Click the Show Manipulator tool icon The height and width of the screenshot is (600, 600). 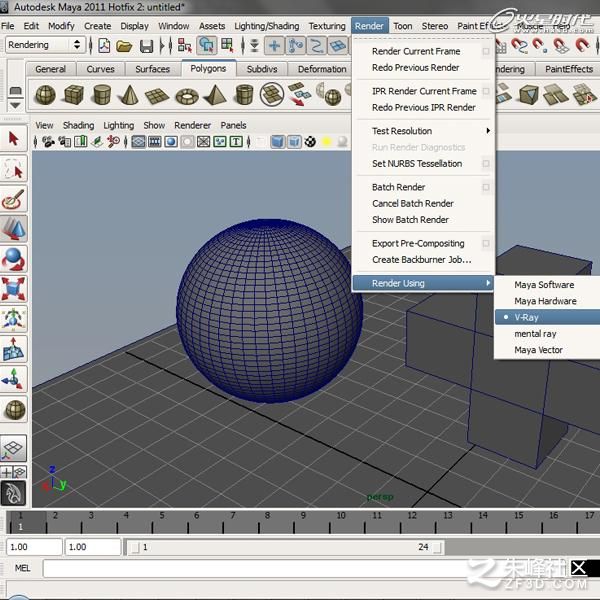point(14,379)
